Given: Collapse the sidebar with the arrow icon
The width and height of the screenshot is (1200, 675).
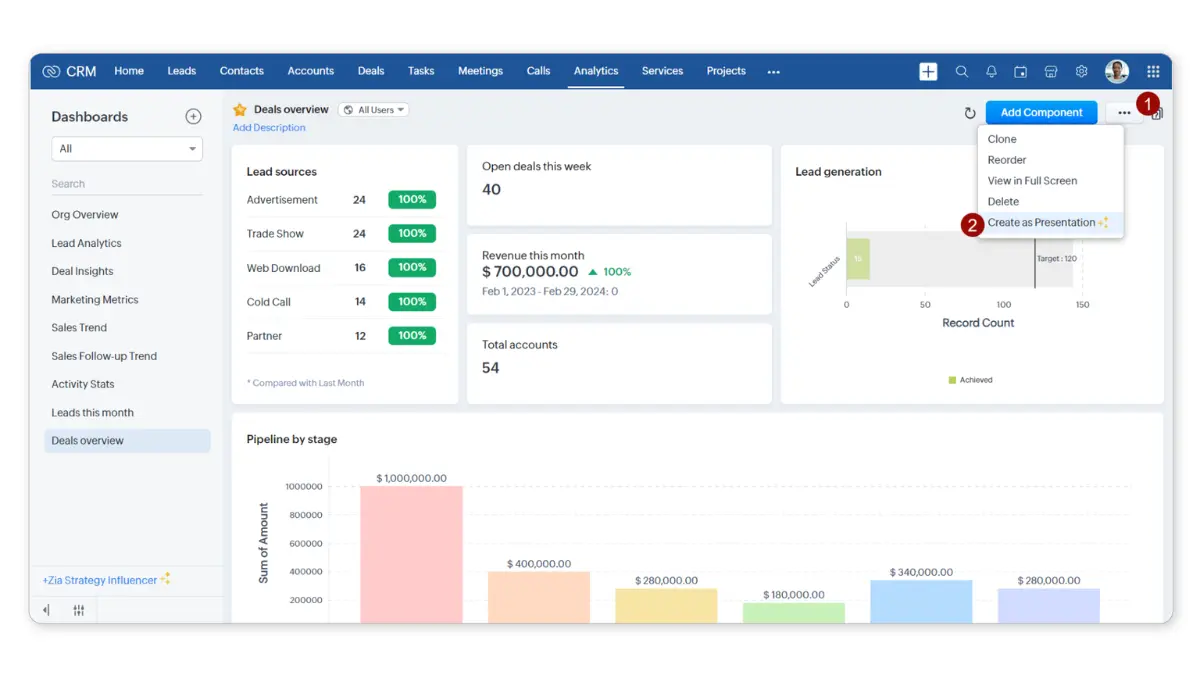Looking at the screenshot, I should [44, 609].
